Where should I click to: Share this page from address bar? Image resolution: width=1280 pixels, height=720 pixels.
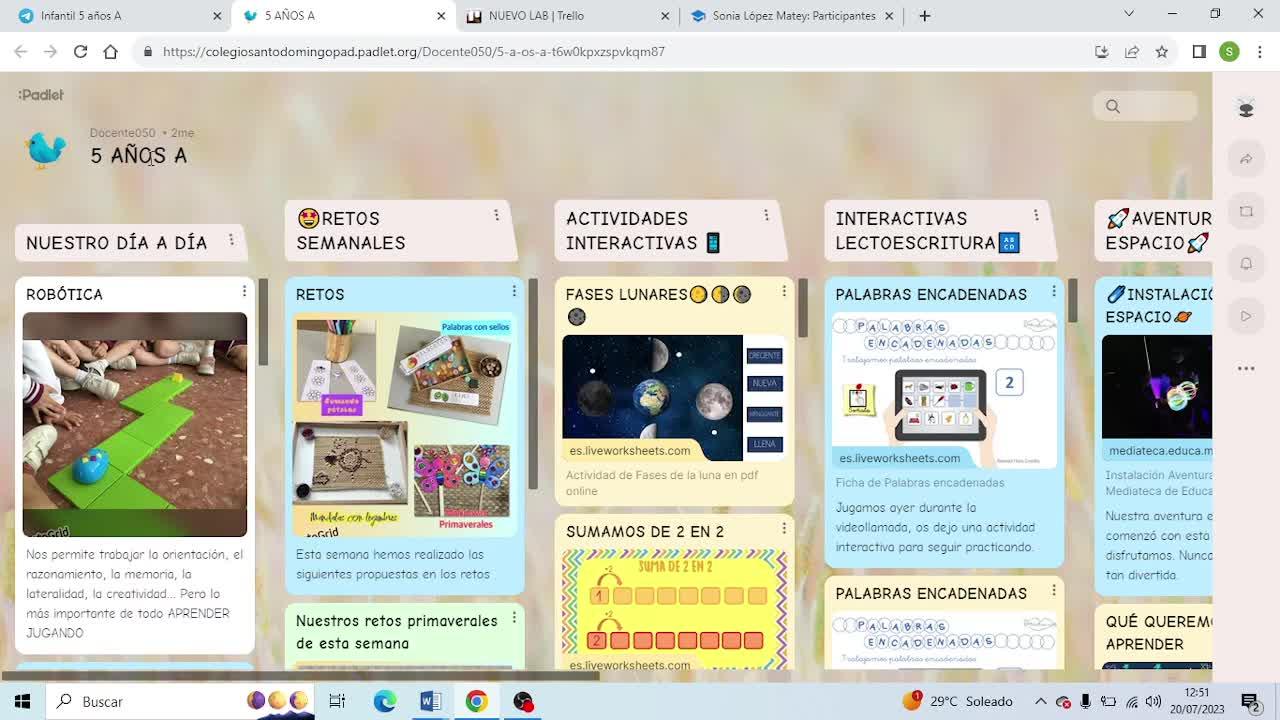point(1132,52)
